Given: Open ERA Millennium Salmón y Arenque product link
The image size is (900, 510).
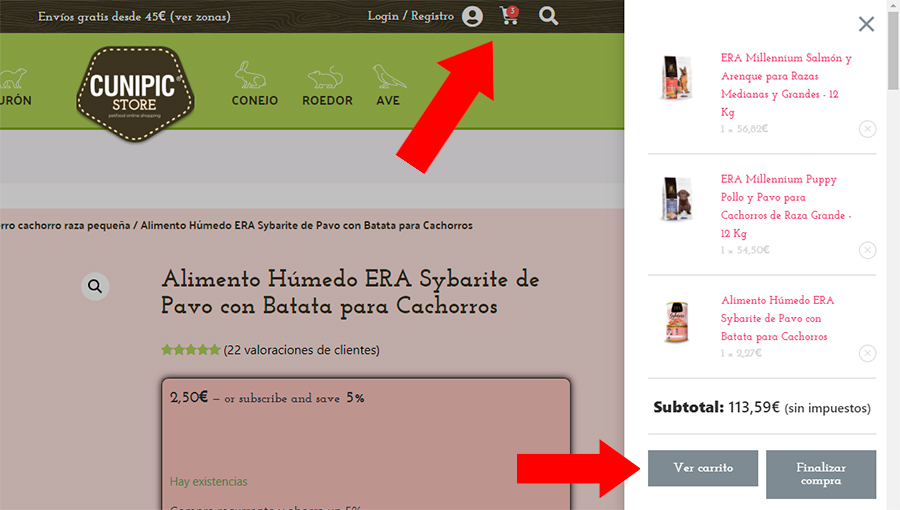Looking at the screenshot, I should point(786,85).
